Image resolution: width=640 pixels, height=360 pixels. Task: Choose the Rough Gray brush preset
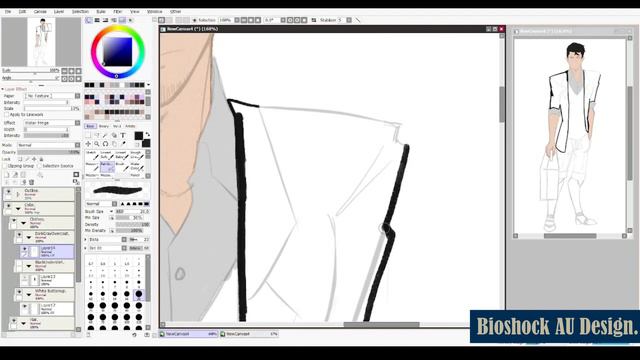pos(136,155)
